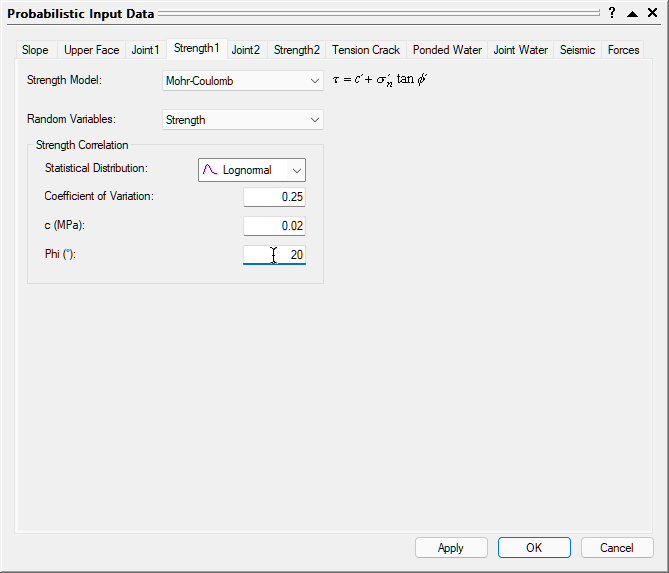Select the Strength1 tab
The width and height of the screenshot is (669, 573).
coord(196,48)
